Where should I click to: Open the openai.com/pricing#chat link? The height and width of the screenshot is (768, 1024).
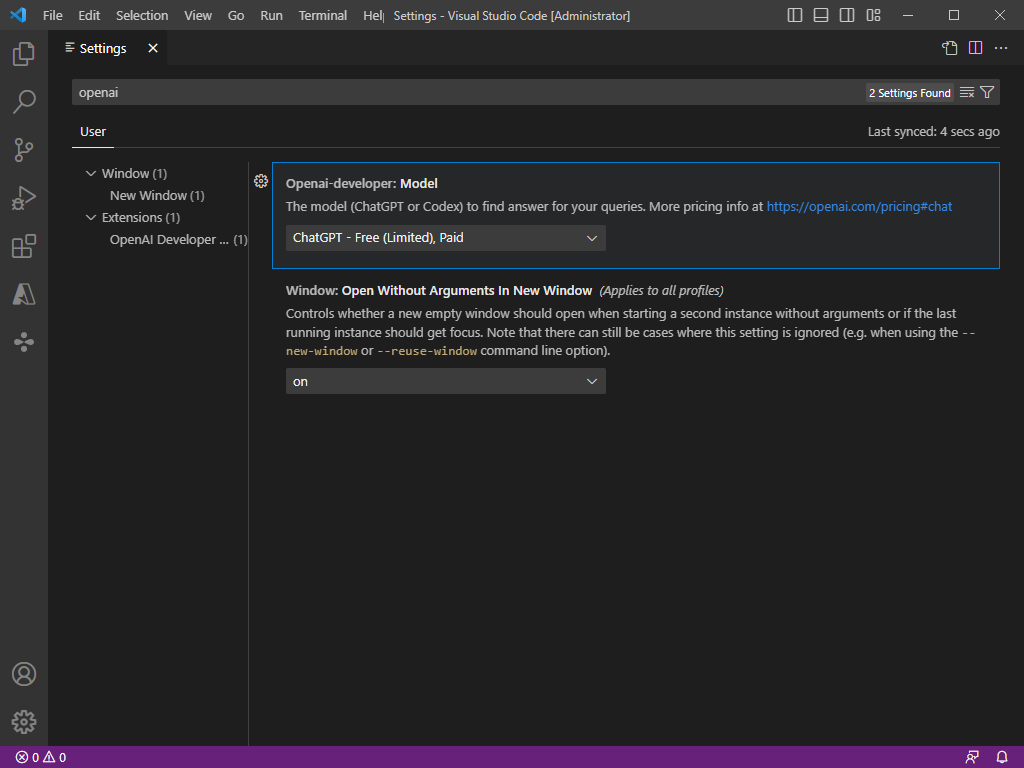click(x=859, y=206)
